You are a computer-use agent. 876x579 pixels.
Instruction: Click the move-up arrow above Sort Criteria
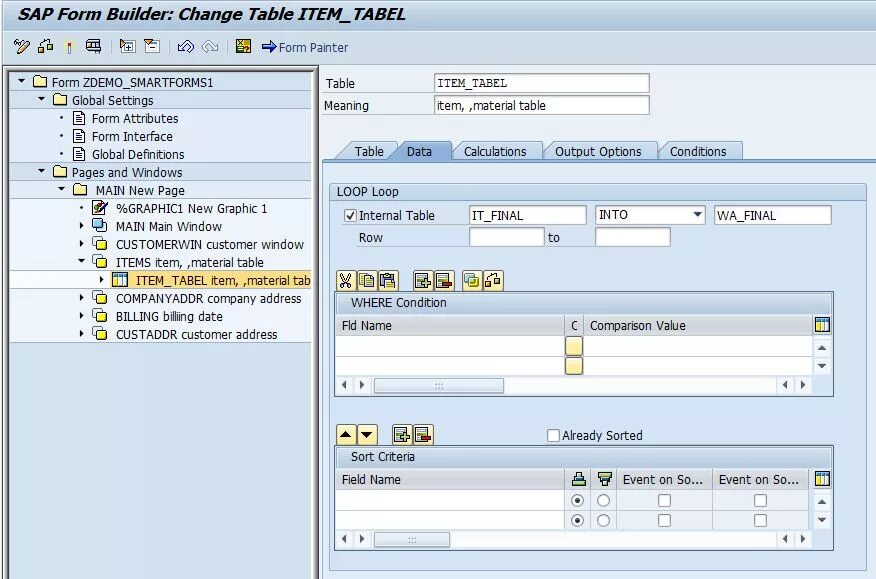point(346,434)
